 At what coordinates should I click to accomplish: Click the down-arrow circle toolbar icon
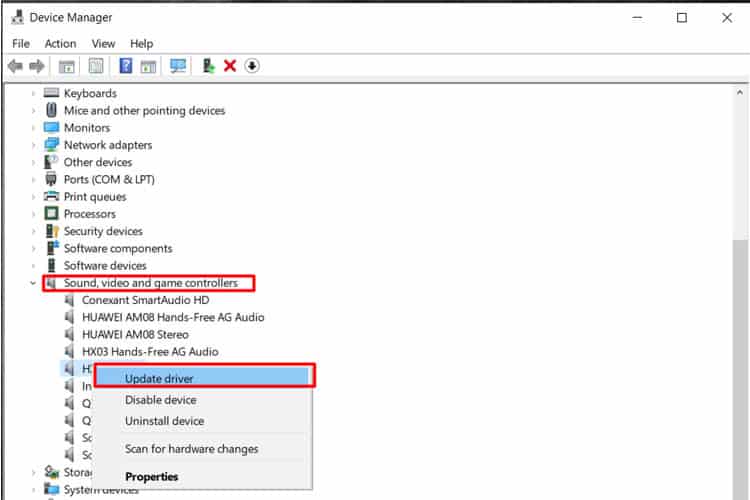click(x=252, y=66)
